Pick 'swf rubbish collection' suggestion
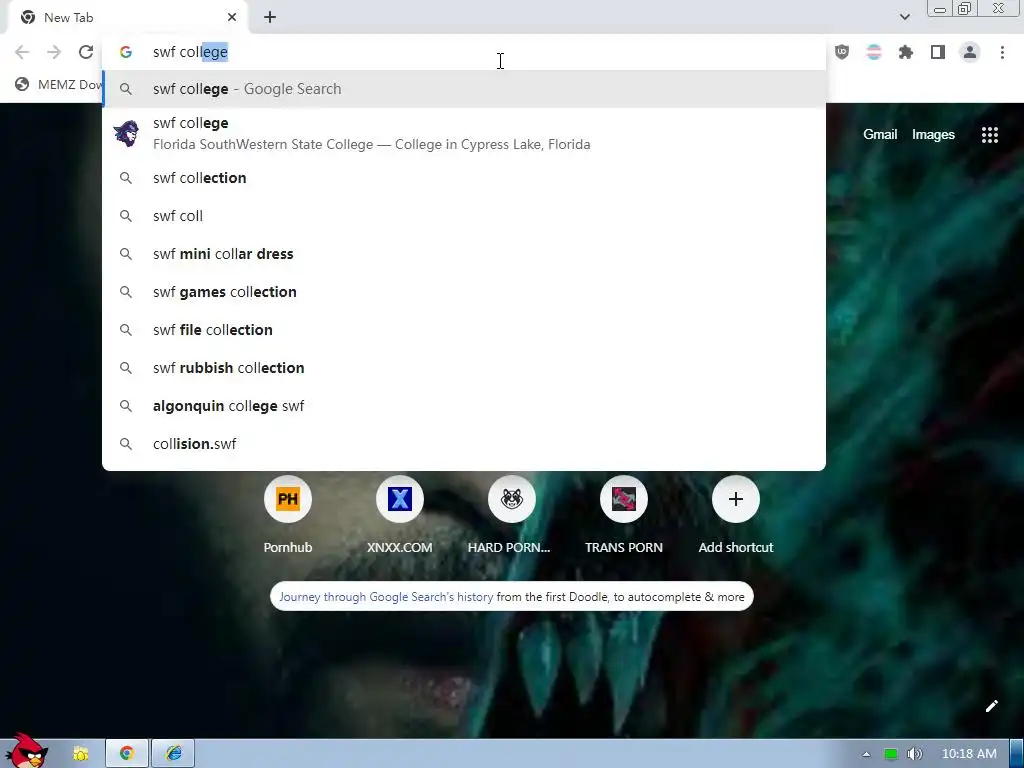 point(464,368)
